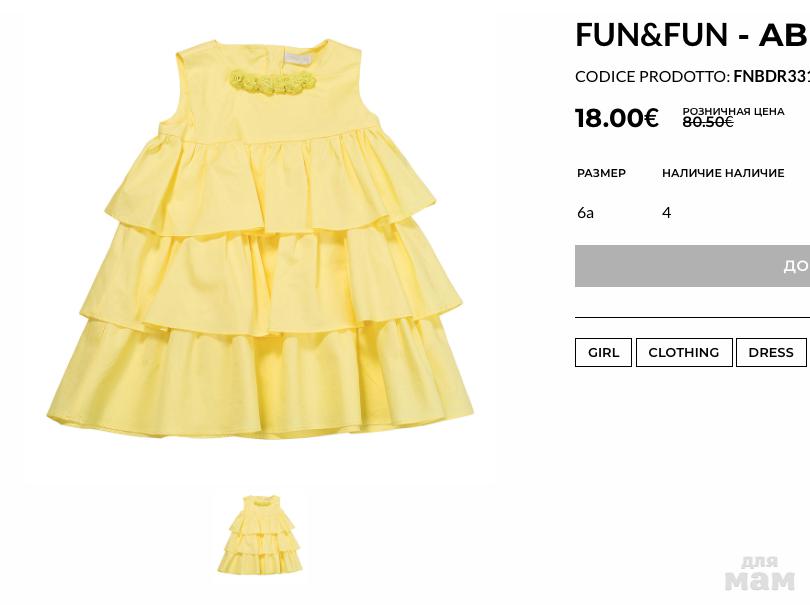This screenshot has height=605, width=810.
Task: Click the FUN&FUN product title
Action: [692, 35]
